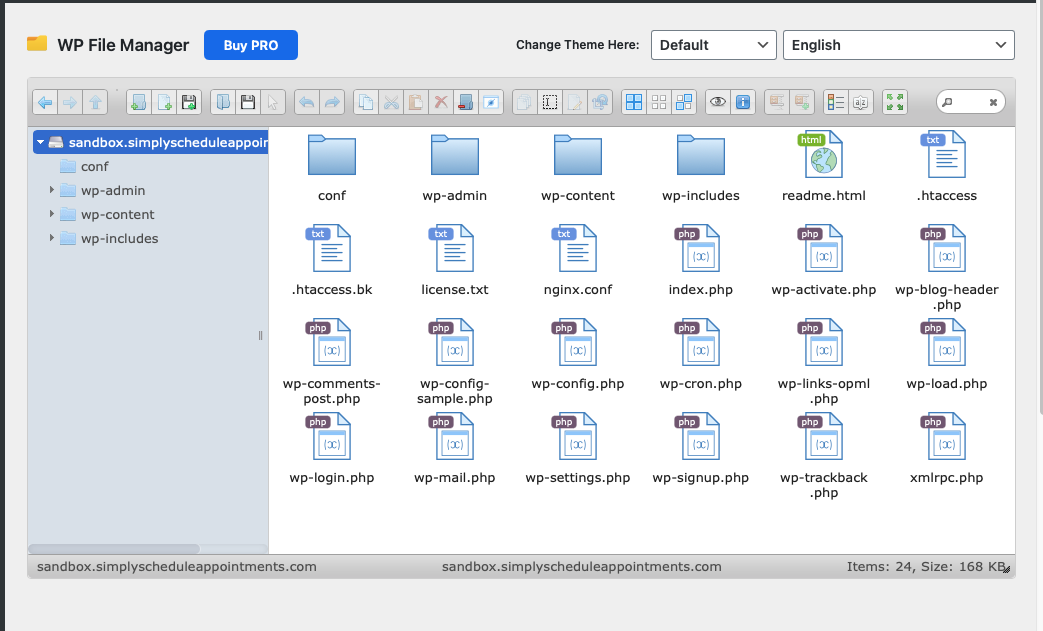This screenshot has height=631, width=1043.
Task: Clear search with the X button
Action: (993, 102)
